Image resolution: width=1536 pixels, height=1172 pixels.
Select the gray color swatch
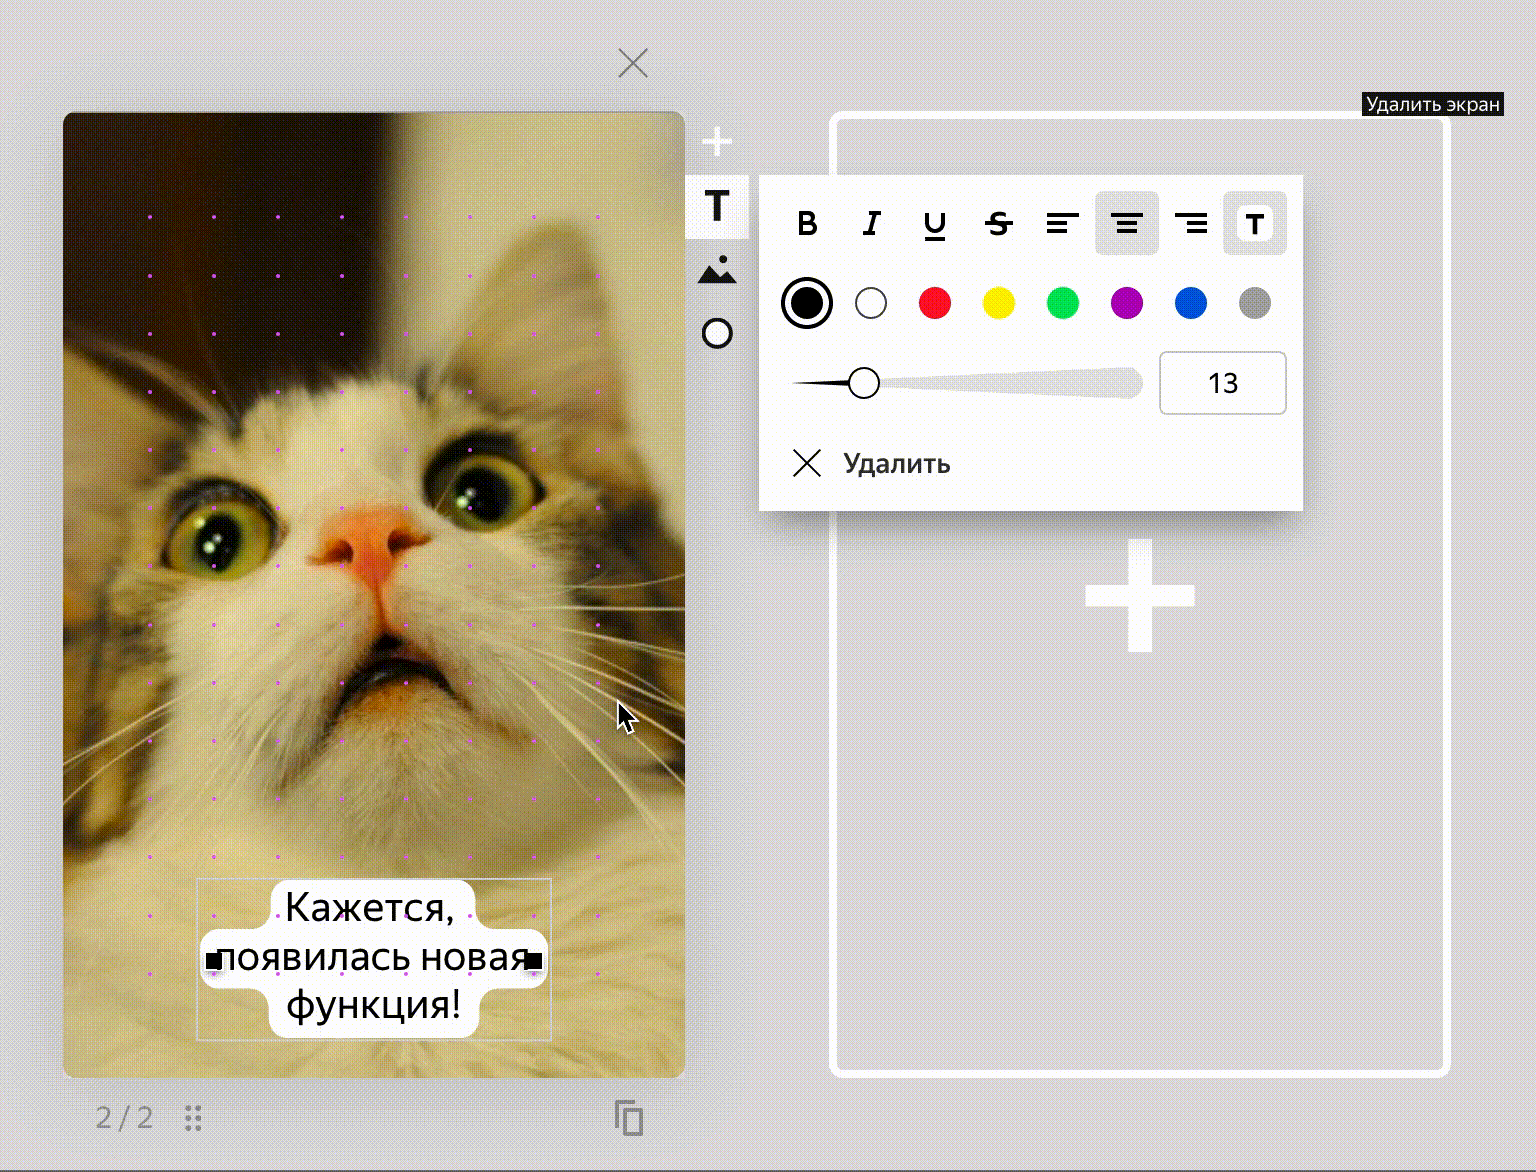click(x=1255, y=303)
